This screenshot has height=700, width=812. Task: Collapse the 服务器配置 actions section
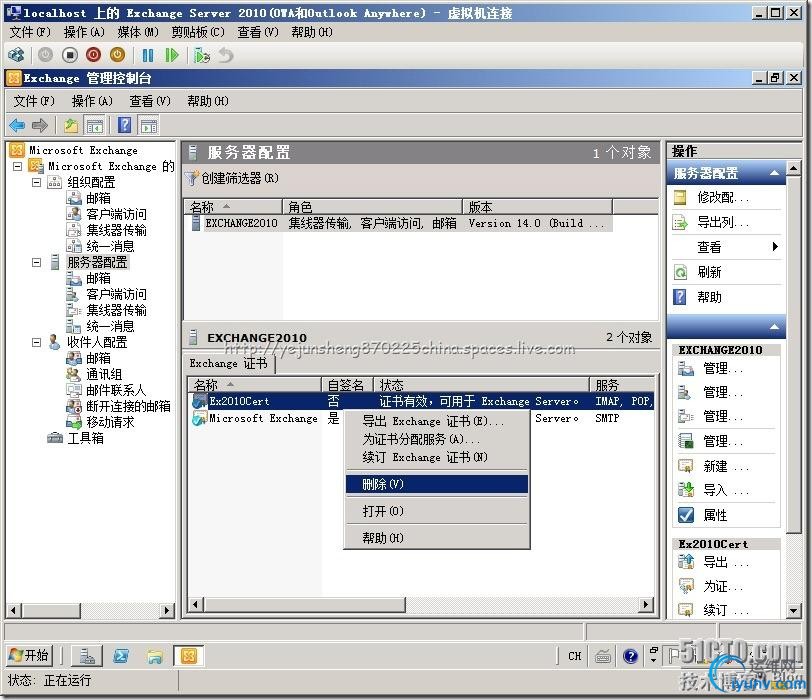coord(774,173)
